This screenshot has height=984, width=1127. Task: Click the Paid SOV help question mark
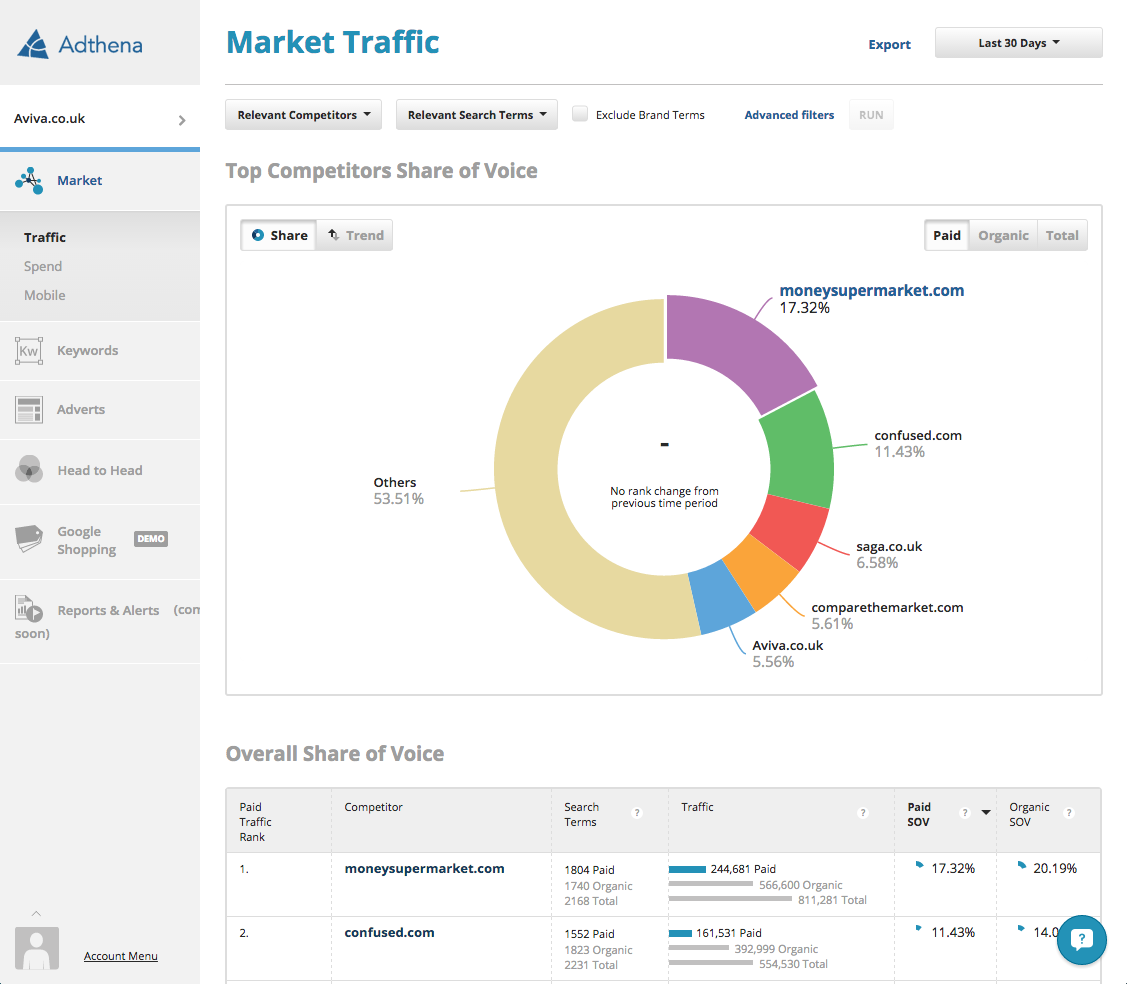(x=965, y=813)
